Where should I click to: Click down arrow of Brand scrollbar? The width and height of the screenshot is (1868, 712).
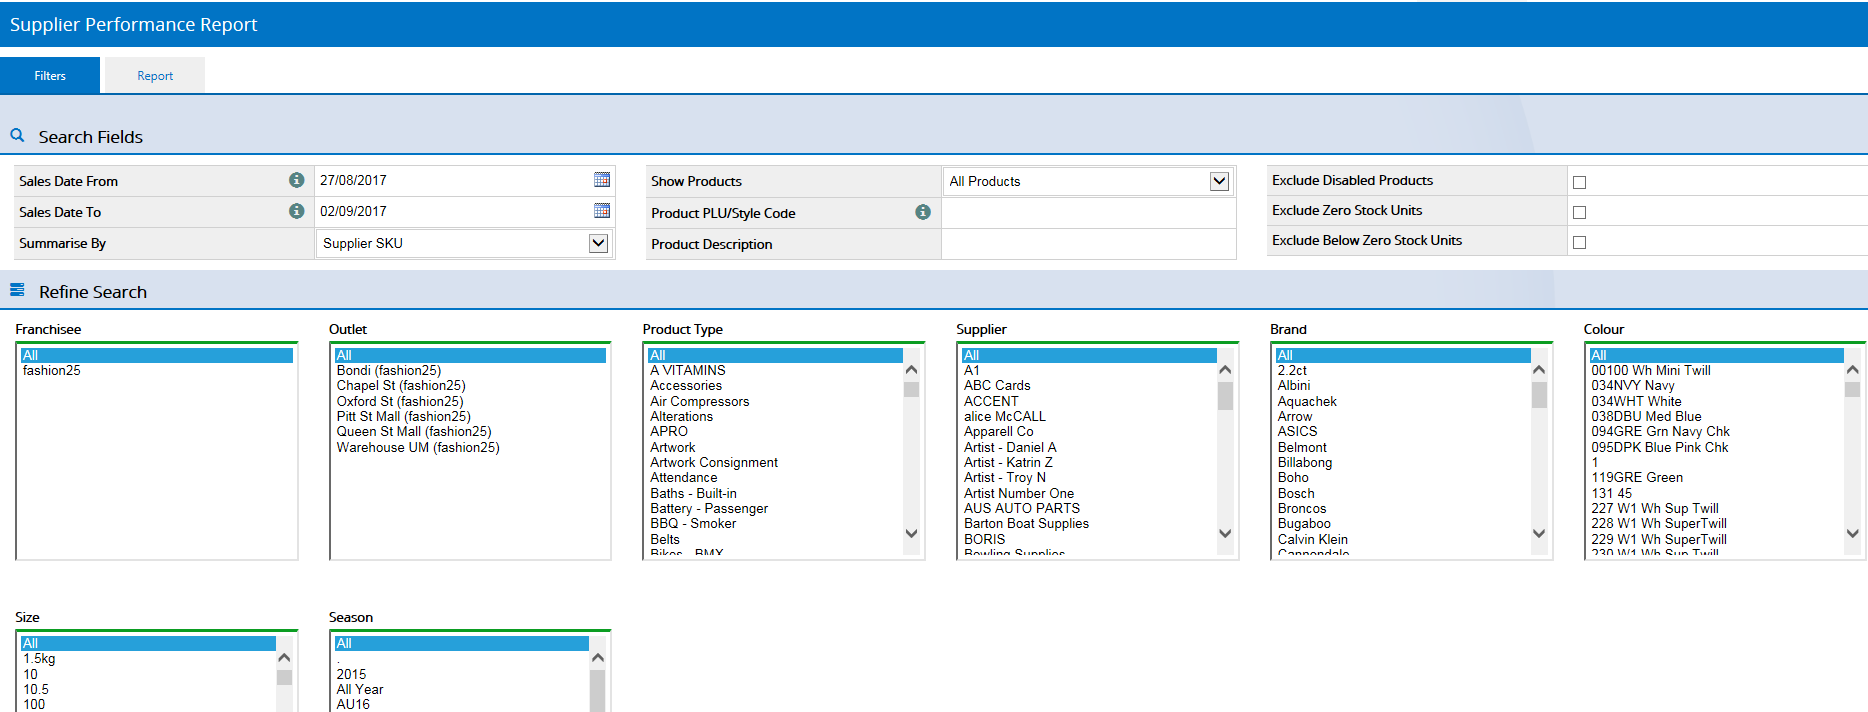point(1539,533)
